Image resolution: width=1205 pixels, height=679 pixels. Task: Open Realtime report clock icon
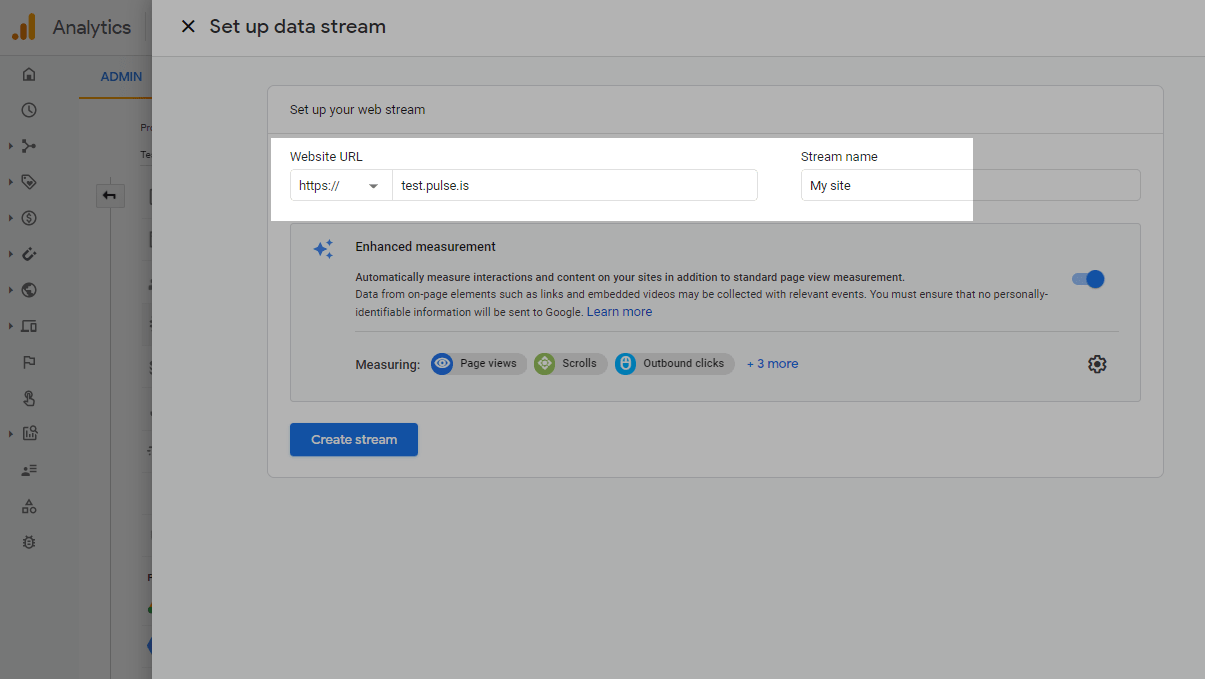29,110
